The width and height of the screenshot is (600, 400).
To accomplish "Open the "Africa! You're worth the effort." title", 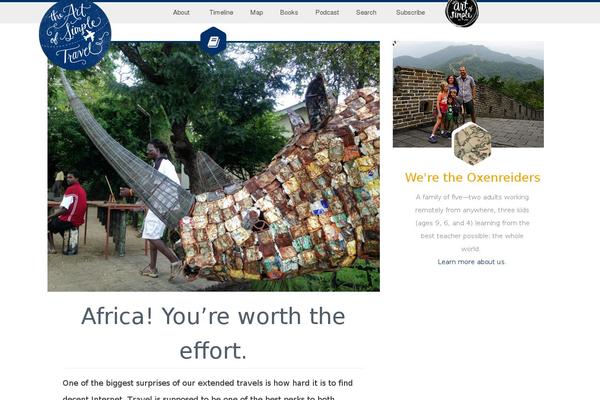I will pos(213,333).
